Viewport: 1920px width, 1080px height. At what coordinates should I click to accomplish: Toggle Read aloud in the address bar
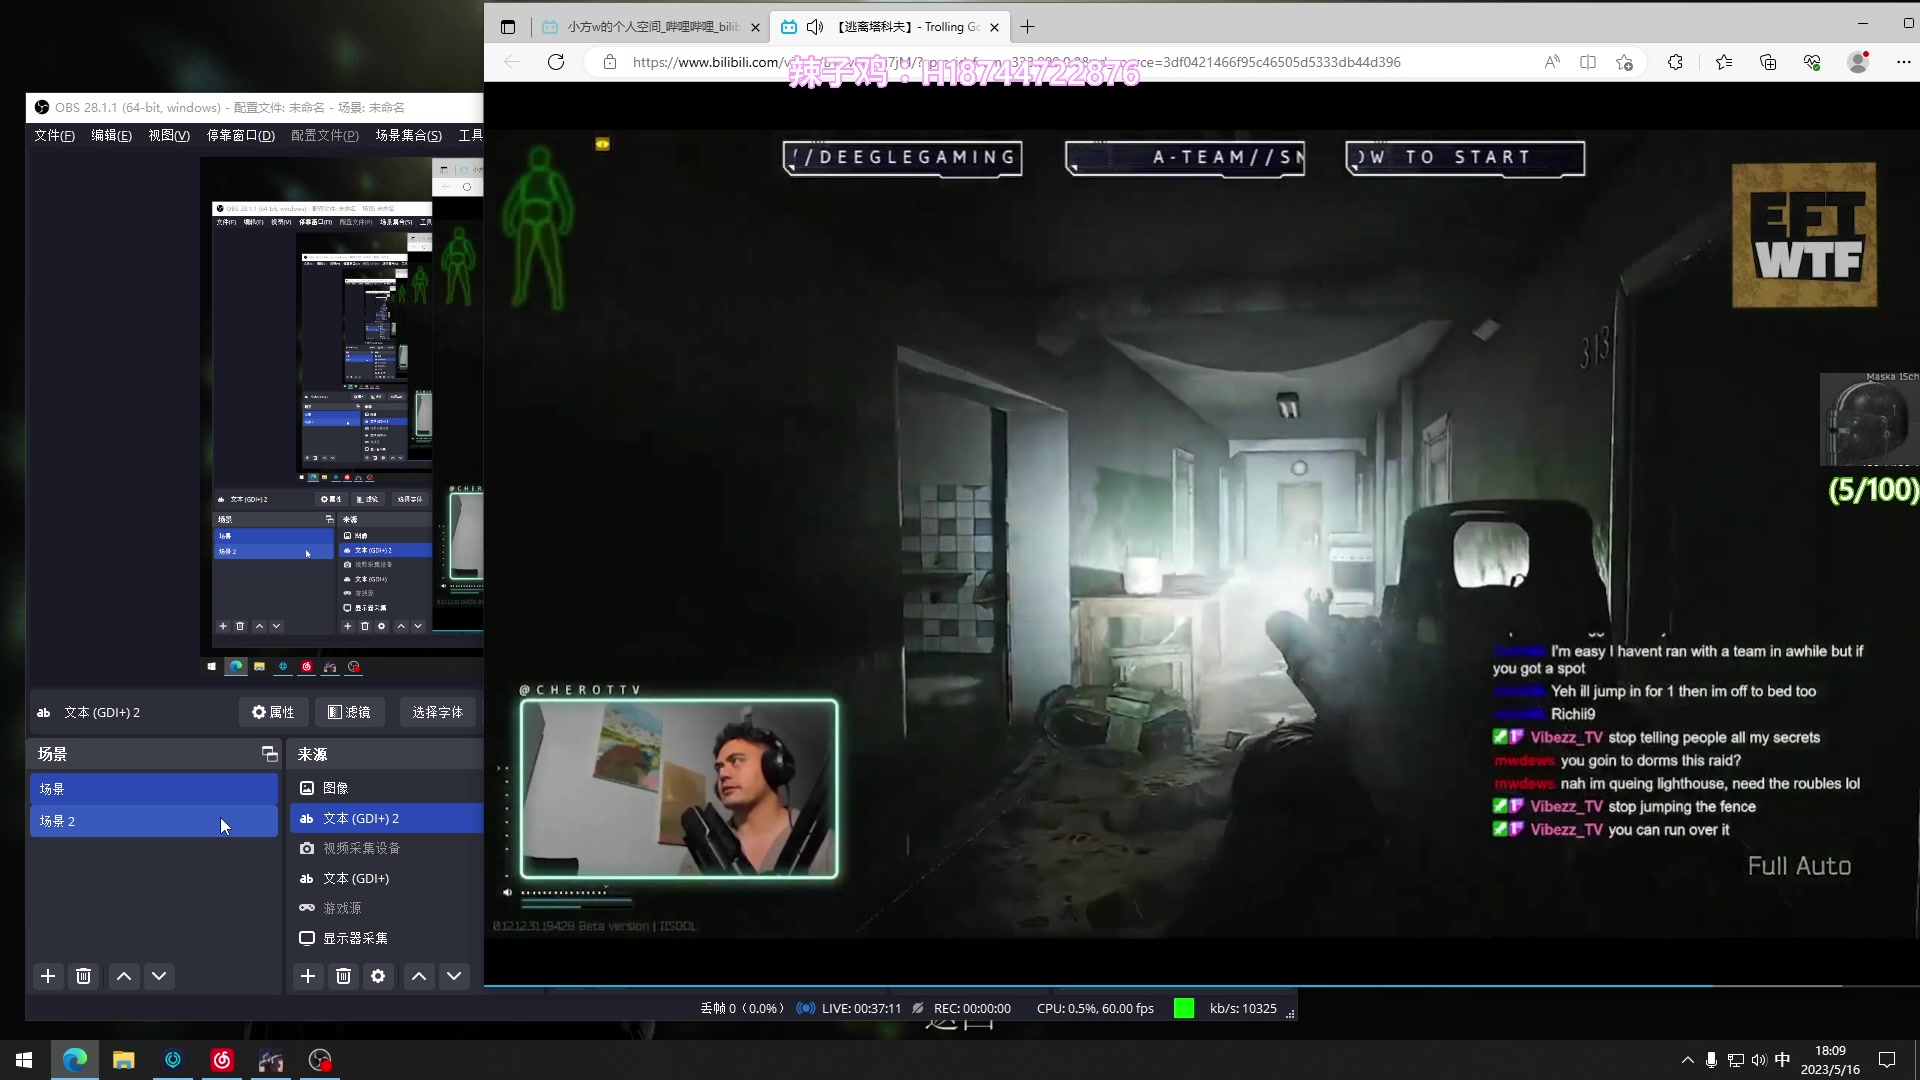click(x=1552, y=62)
